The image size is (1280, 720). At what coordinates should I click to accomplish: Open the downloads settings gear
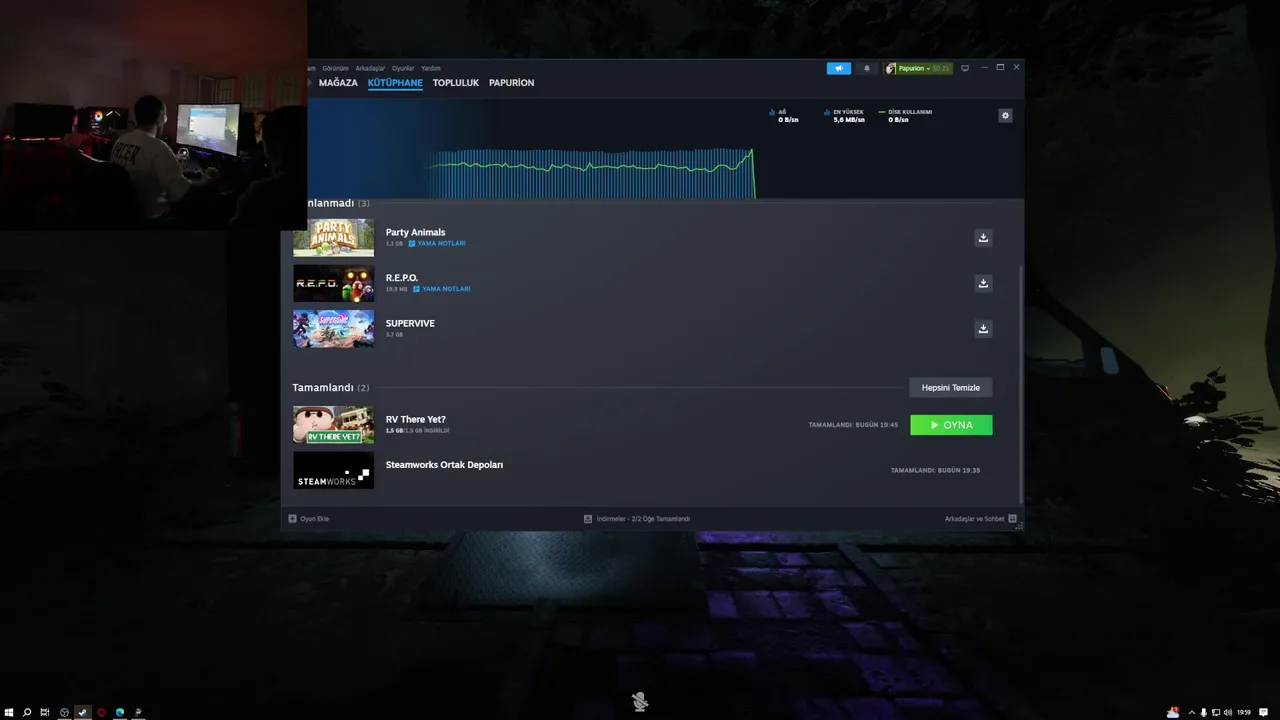tap(1005, 116)
